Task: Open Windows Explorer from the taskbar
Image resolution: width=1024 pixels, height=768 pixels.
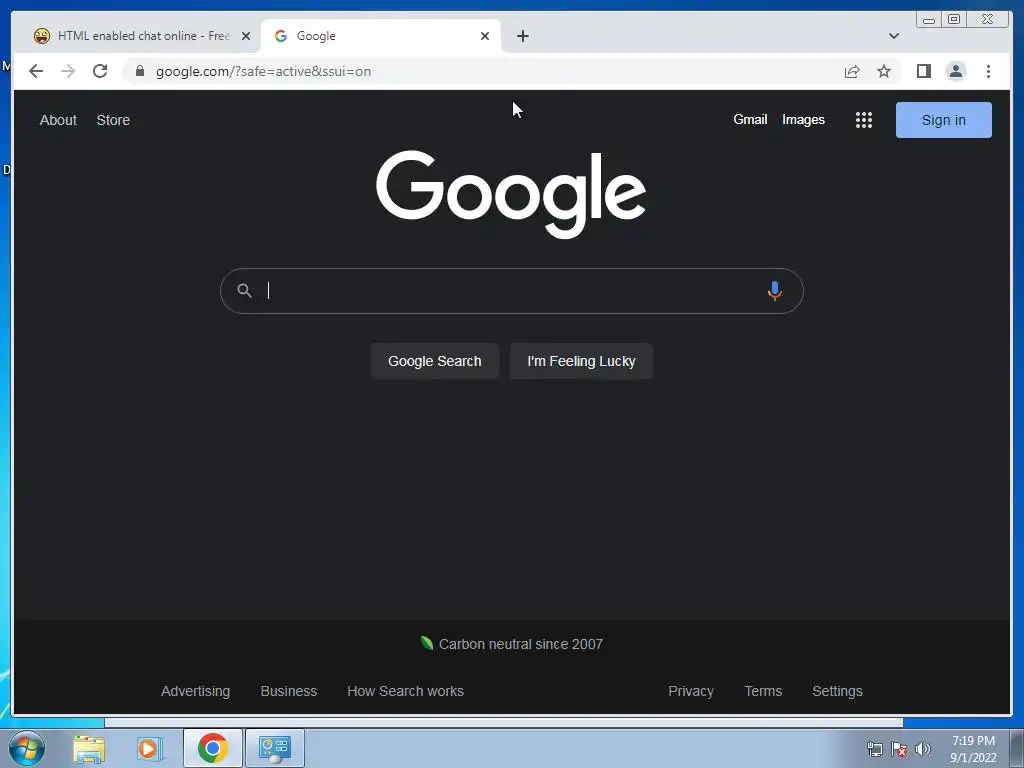Action: pos(89,748)
